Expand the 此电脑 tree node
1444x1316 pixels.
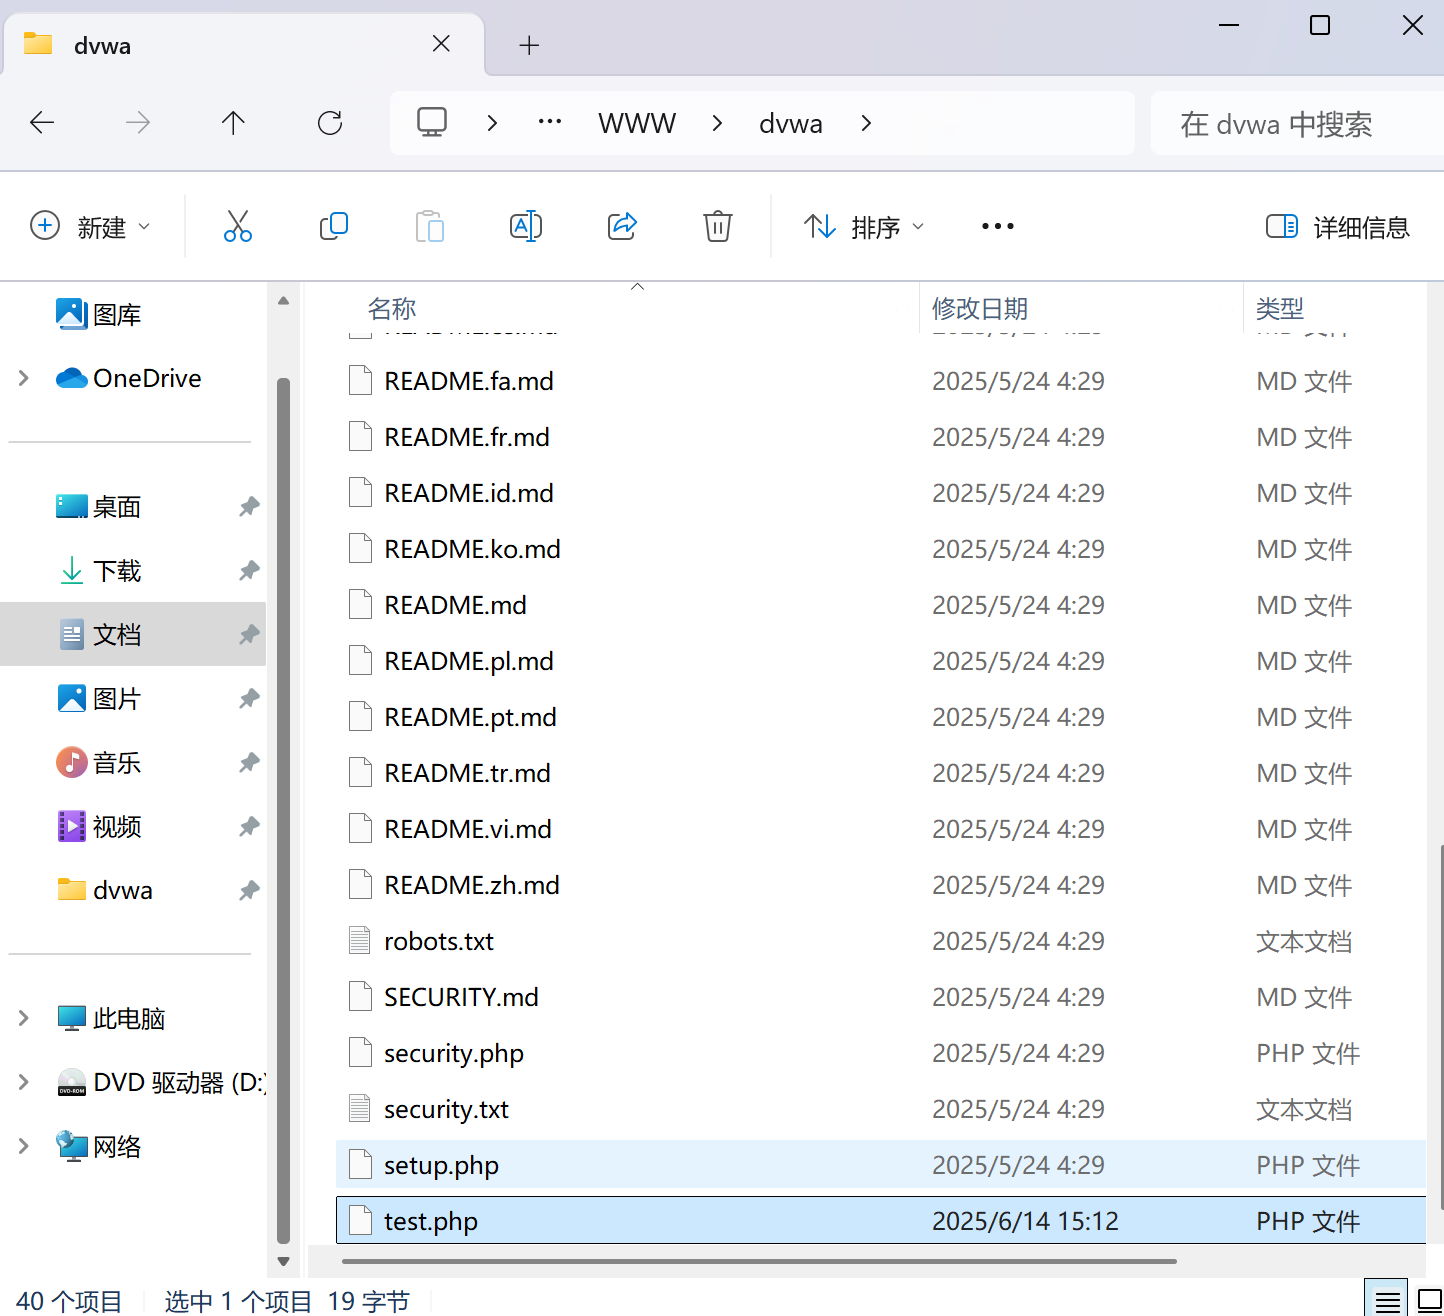coord(24,1018)
